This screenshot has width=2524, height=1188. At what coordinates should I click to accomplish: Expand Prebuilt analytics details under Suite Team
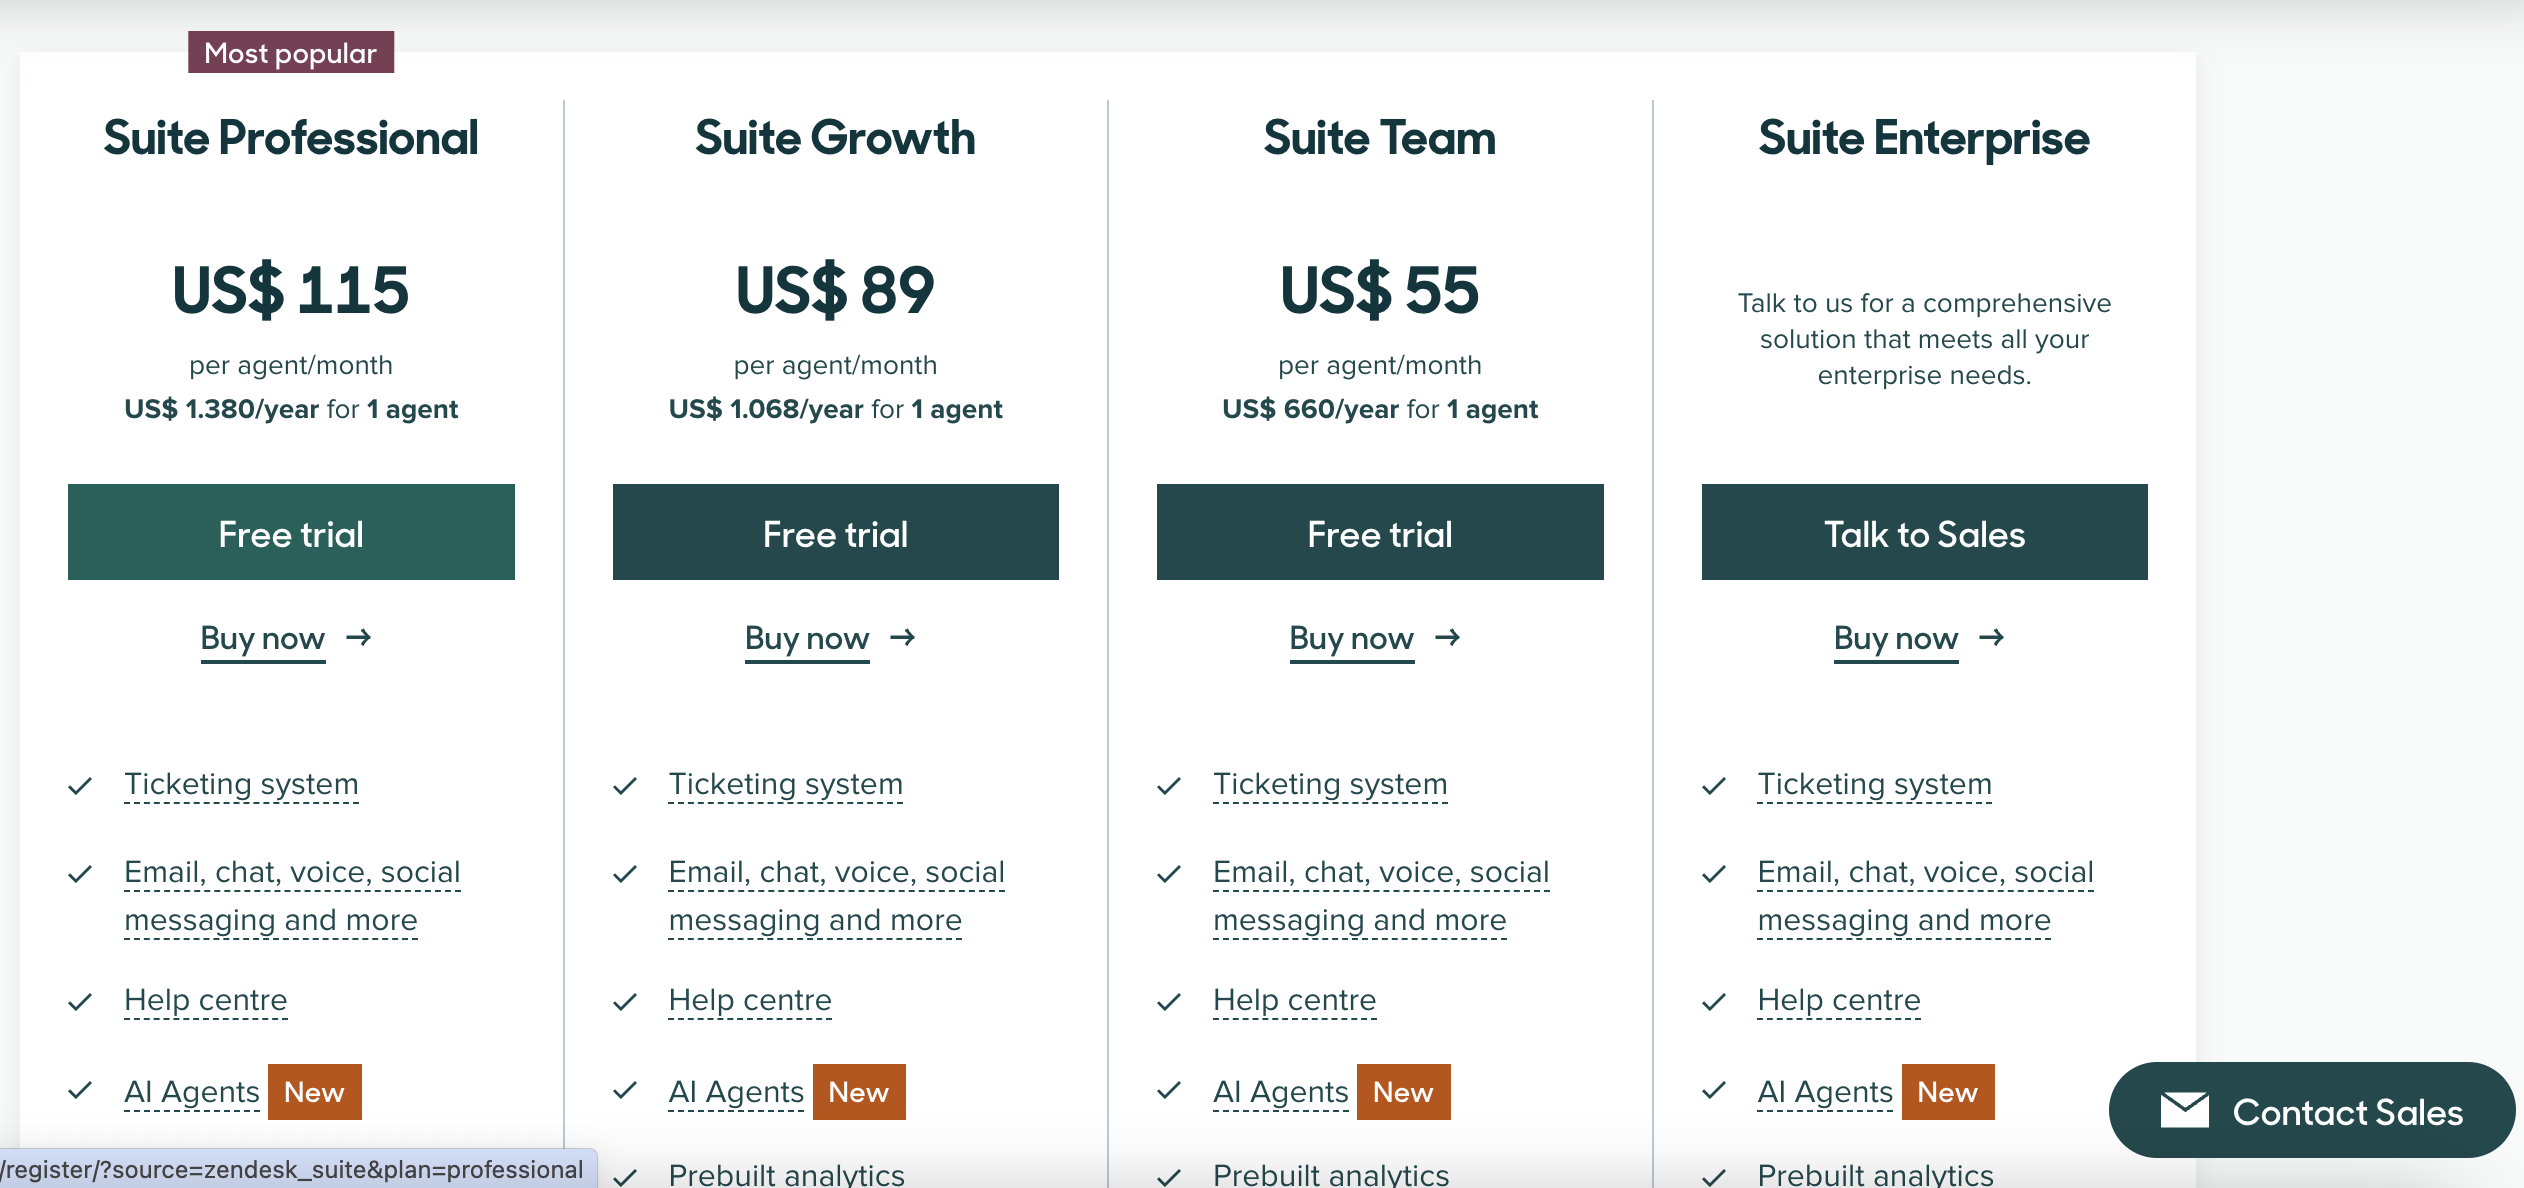point(1330,1176)
